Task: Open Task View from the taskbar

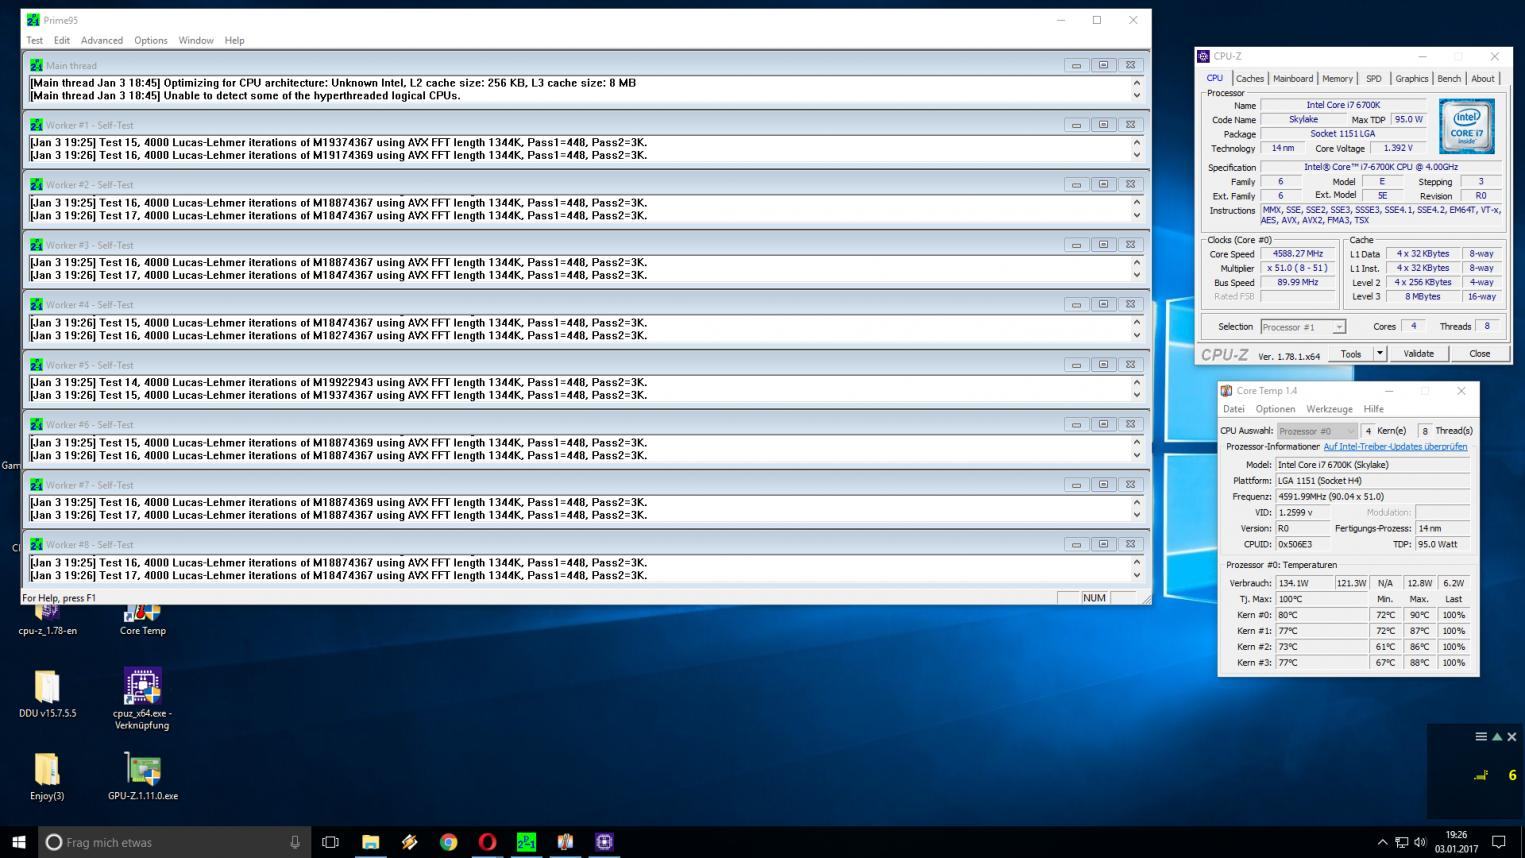Action: [330, 842]
